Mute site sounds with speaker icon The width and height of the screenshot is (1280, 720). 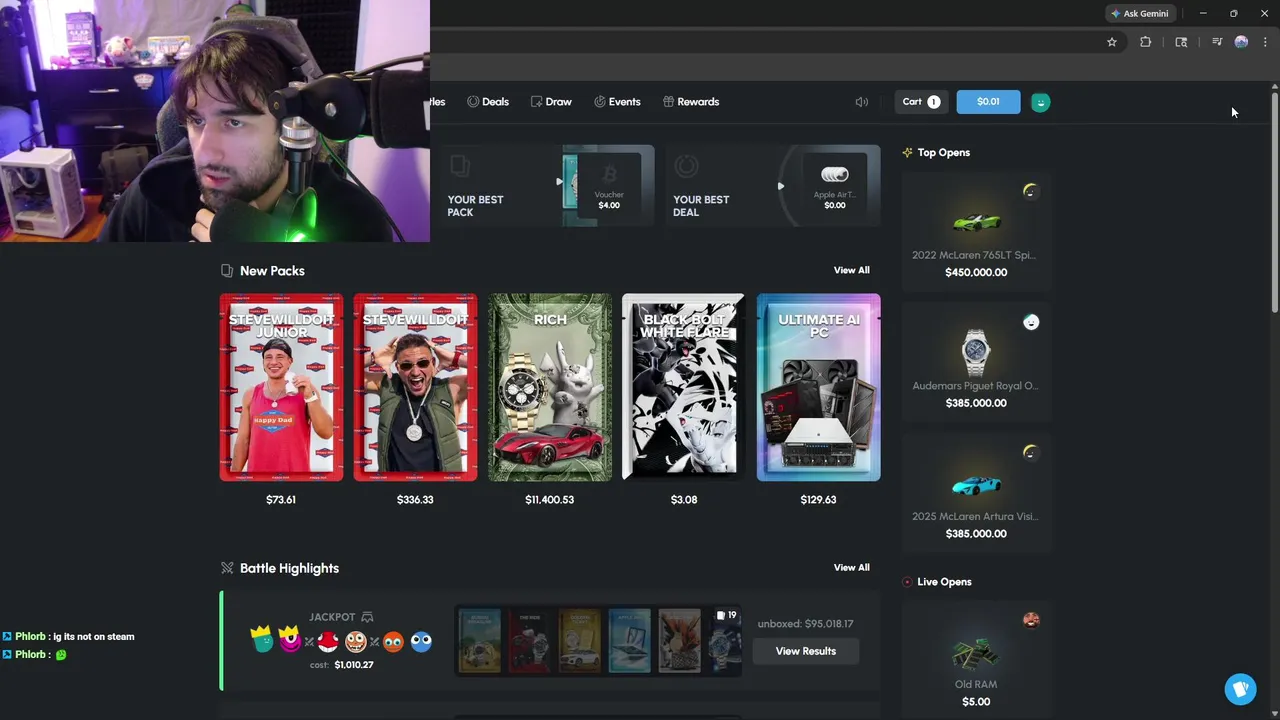tap(862, 102)
